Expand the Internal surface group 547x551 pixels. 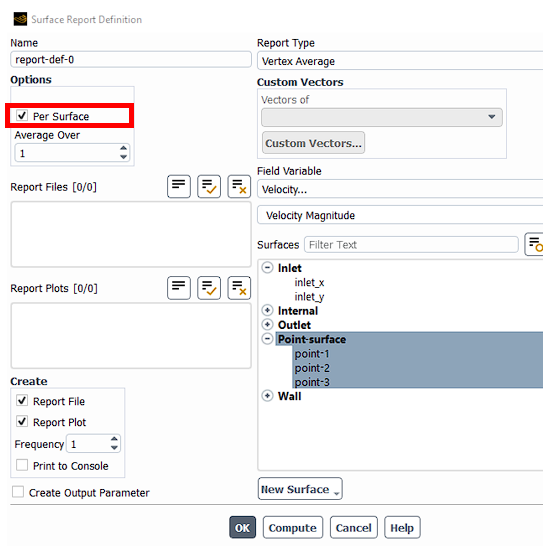[267, 310]
